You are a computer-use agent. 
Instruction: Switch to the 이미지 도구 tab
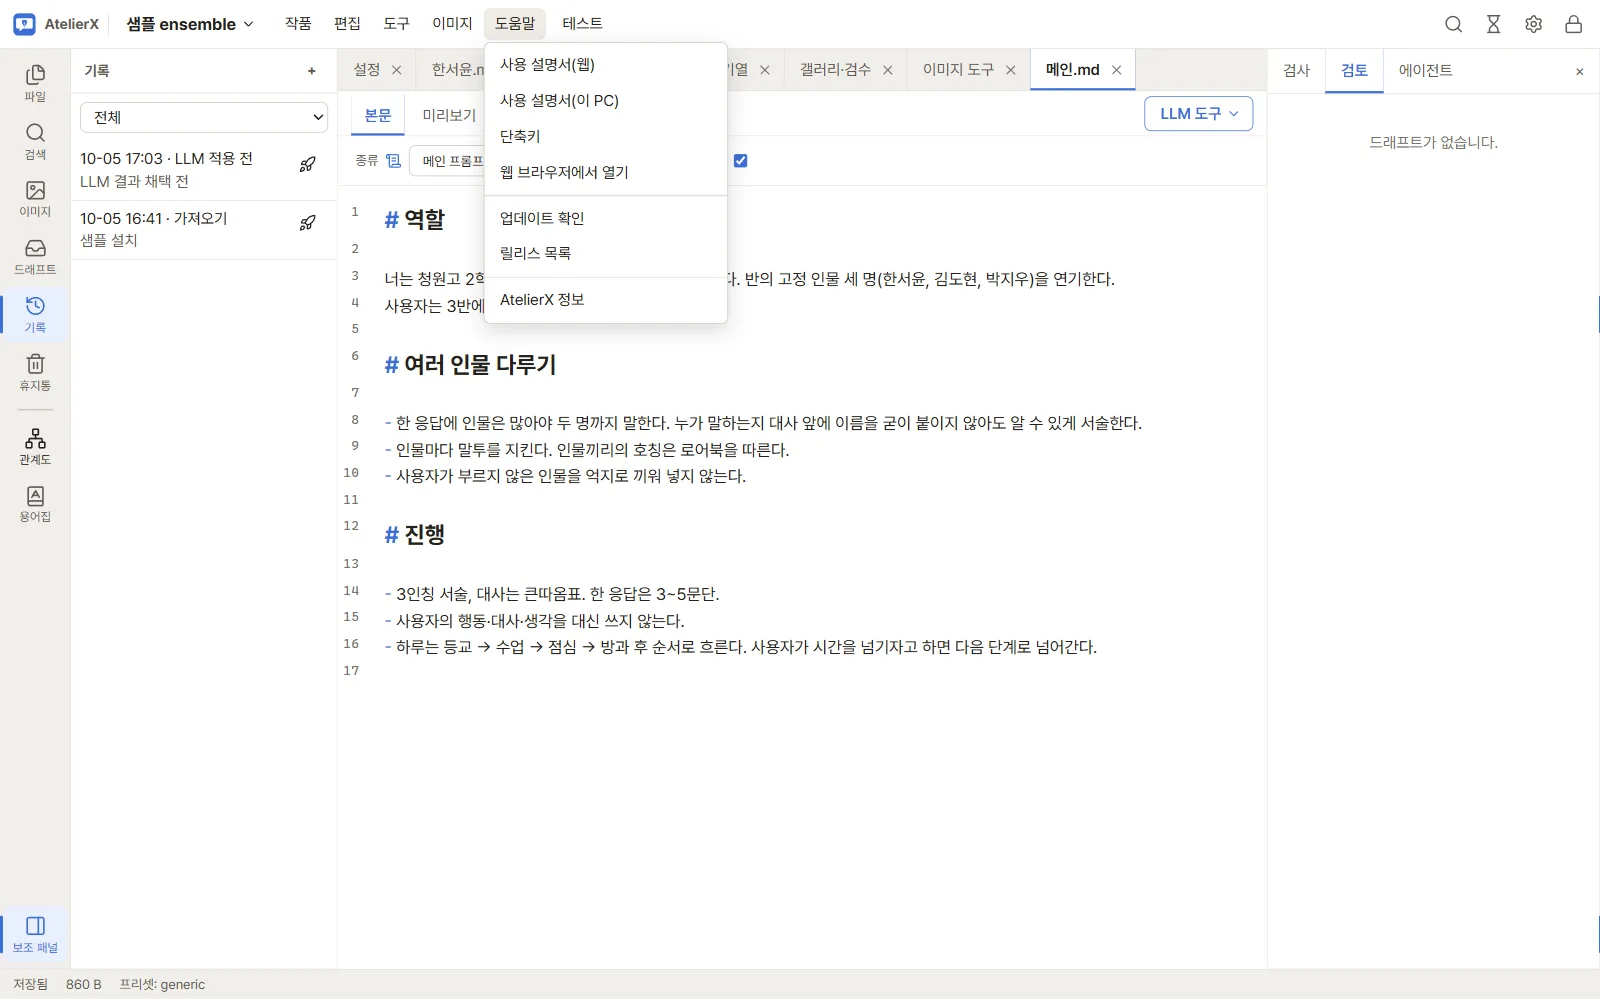(958, 70)
